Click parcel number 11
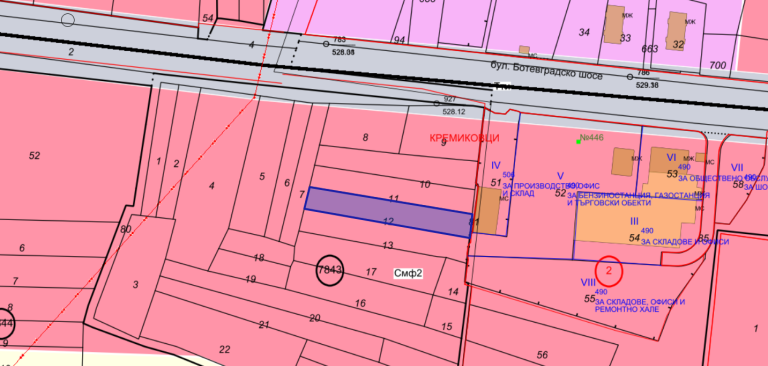Screen dimensions: 768x366 (394, 199)
